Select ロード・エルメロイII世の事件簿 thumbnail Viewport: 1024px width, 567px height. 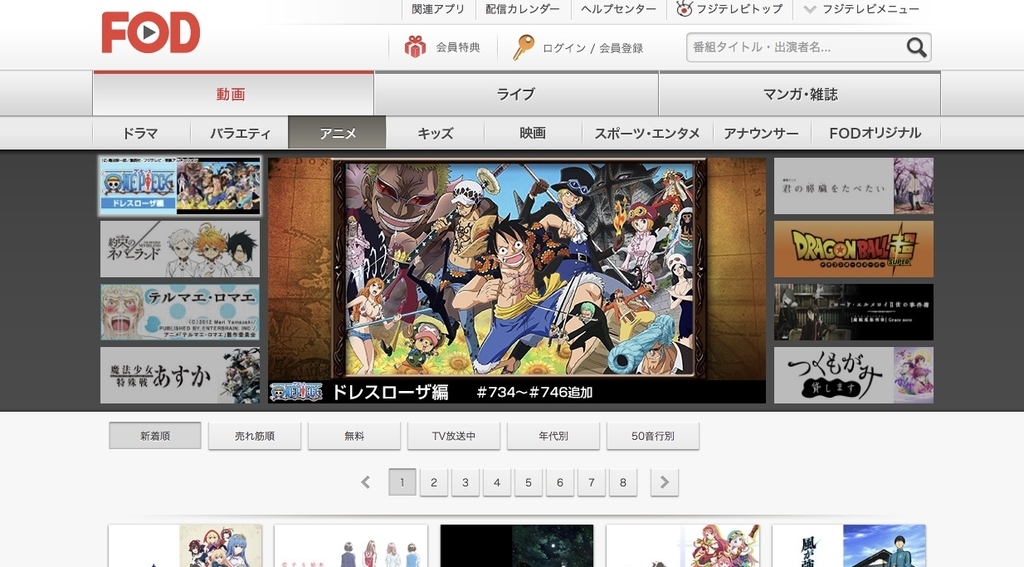(854, 312)
